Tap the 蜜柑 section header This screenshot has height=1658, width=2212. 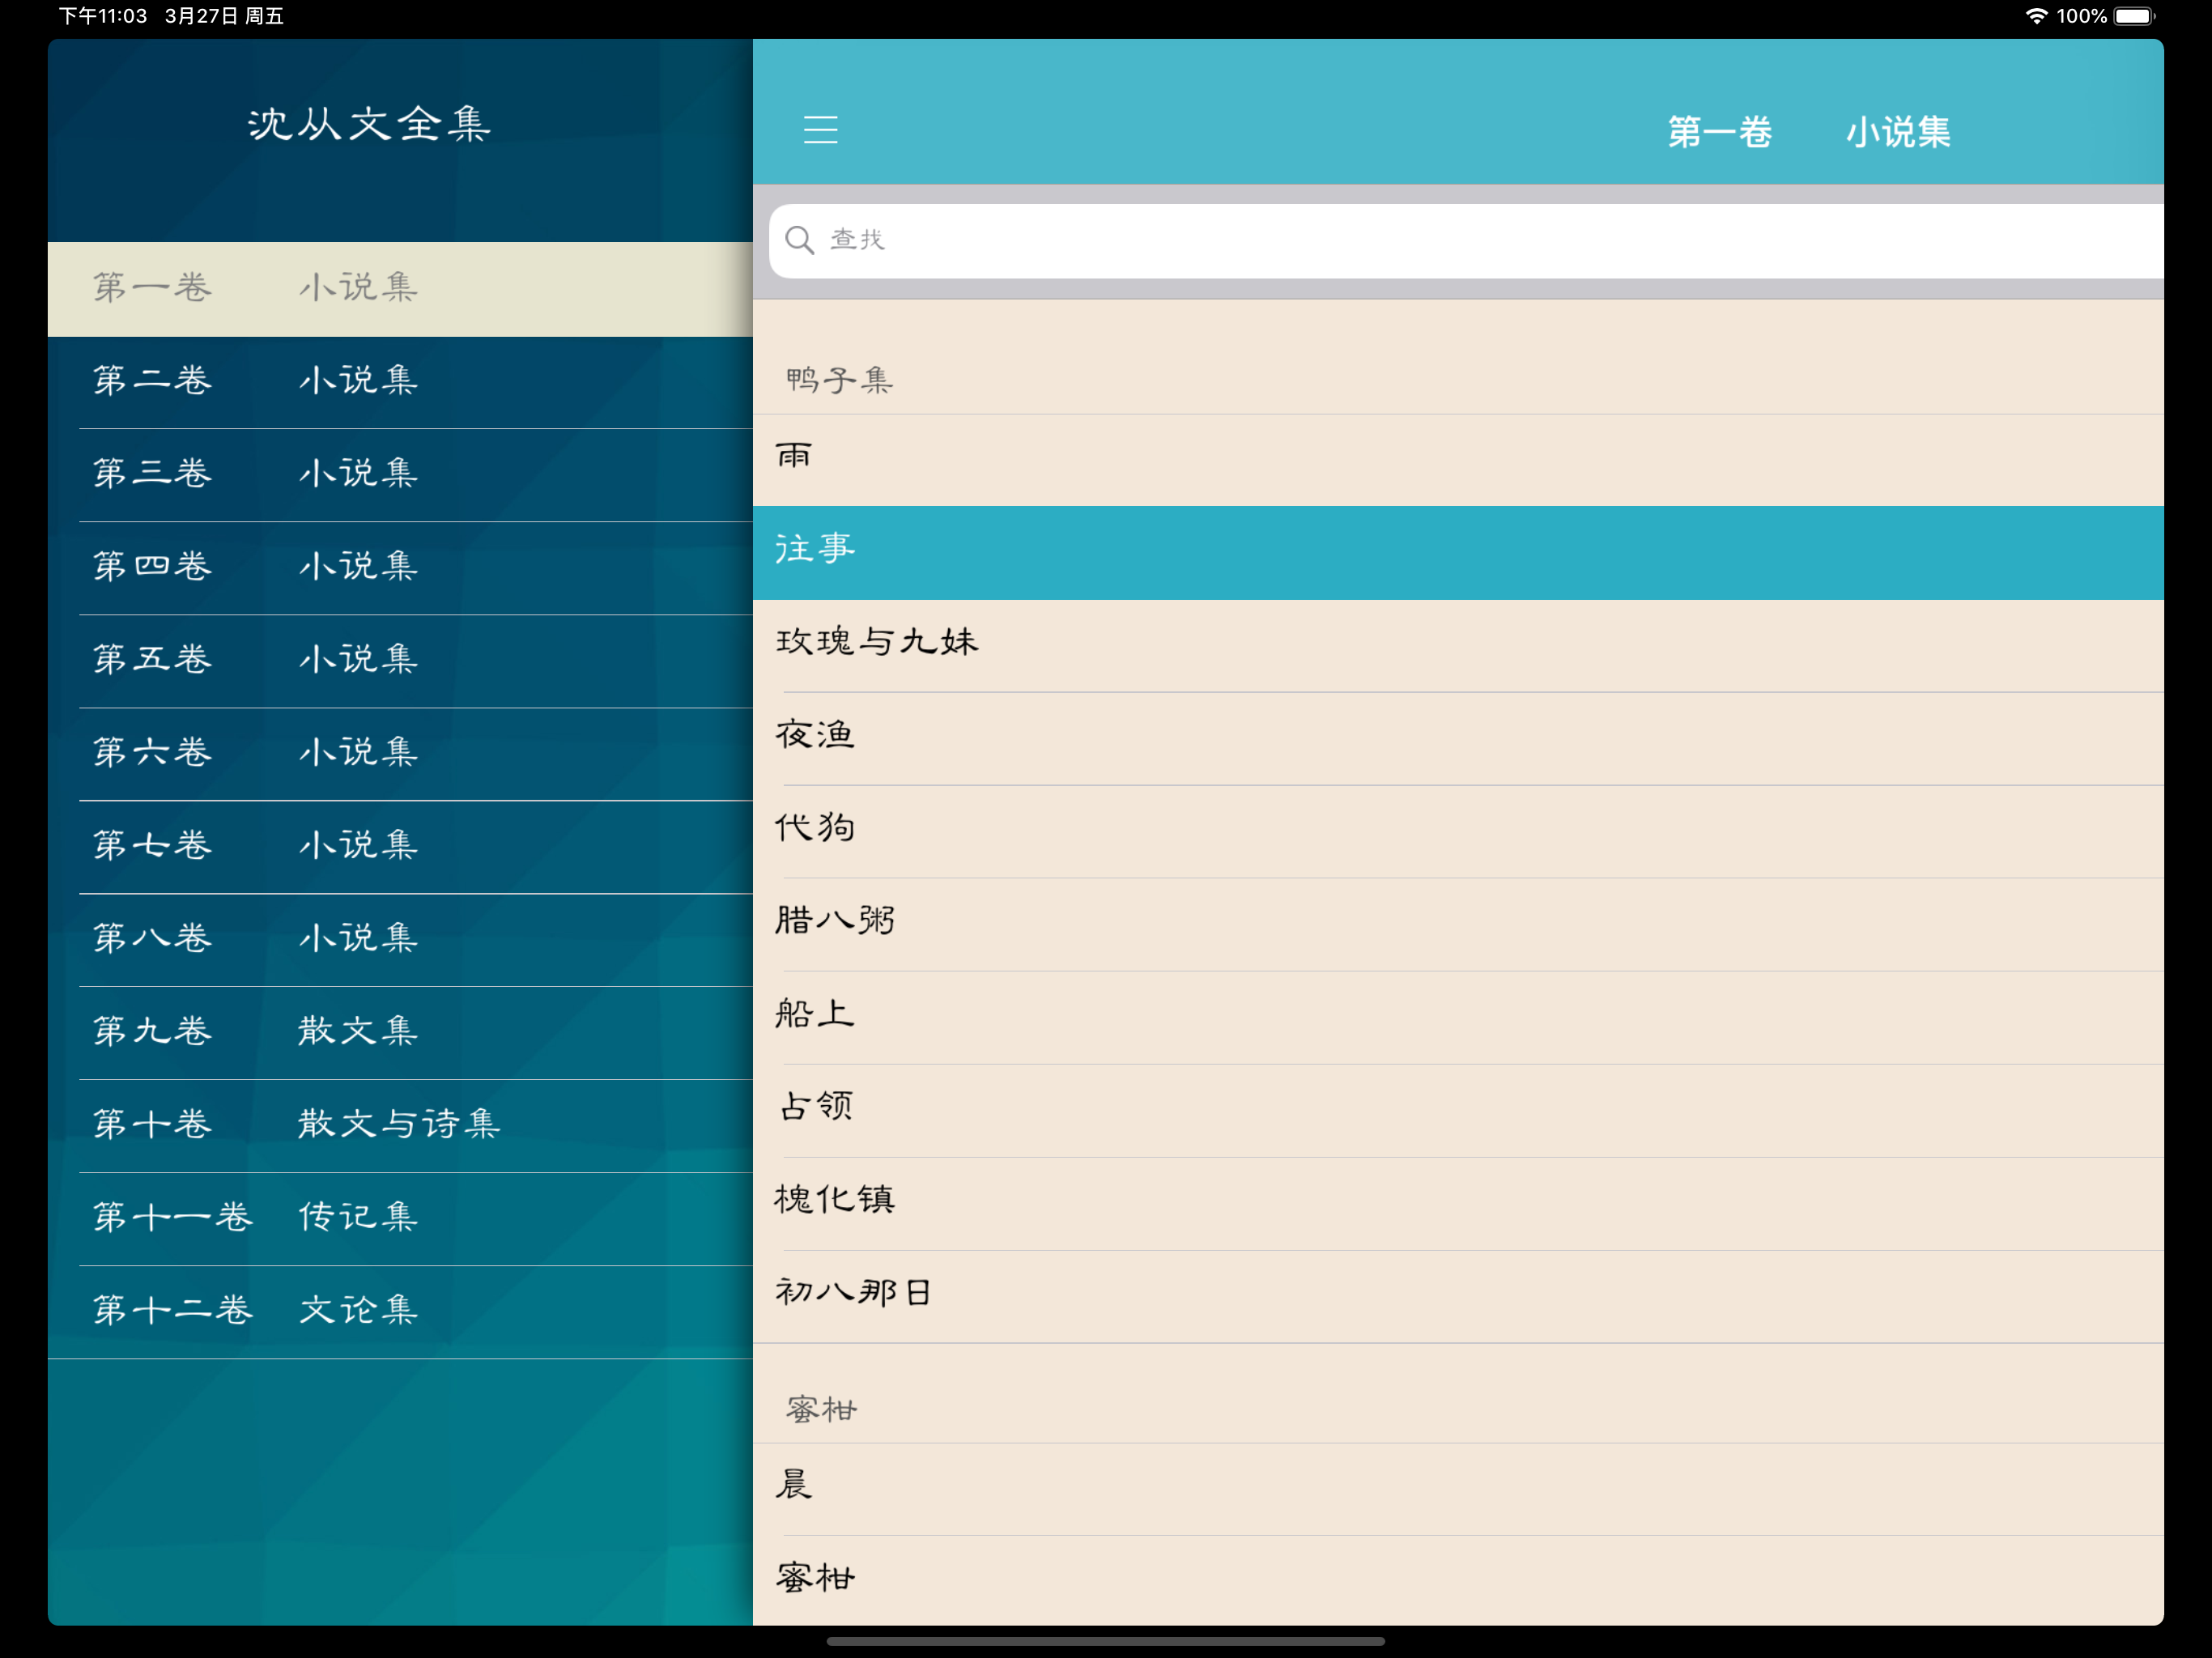click(821, 1410)
